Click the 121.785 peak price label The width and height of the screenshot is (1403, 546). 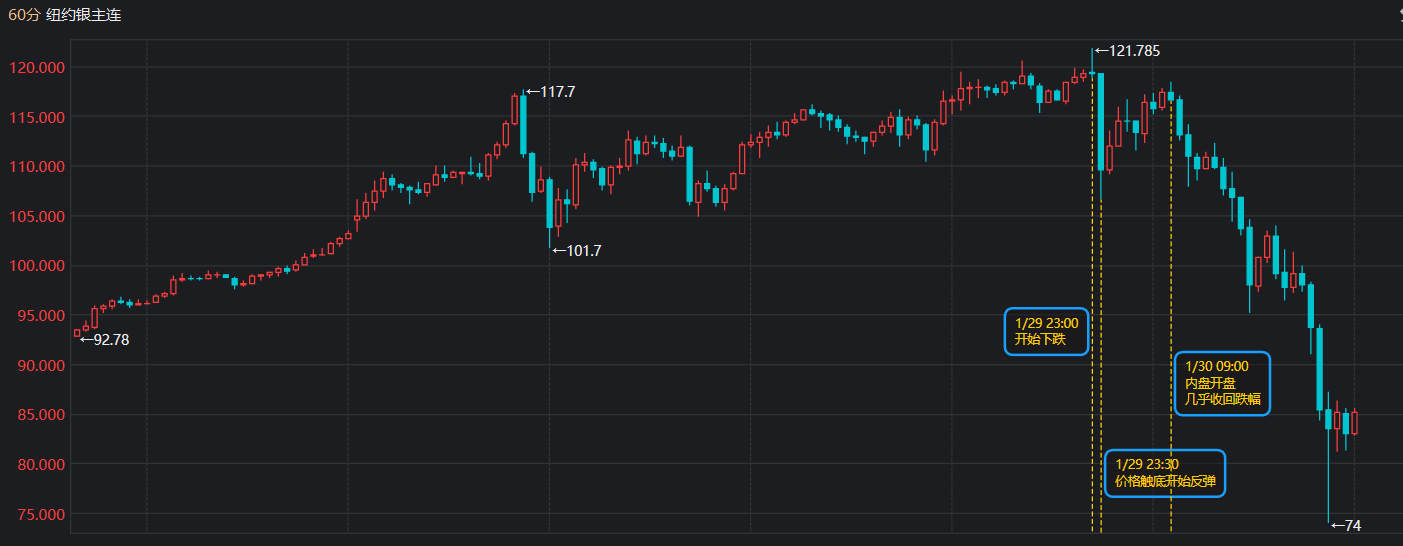click(x=1127, y=50)
